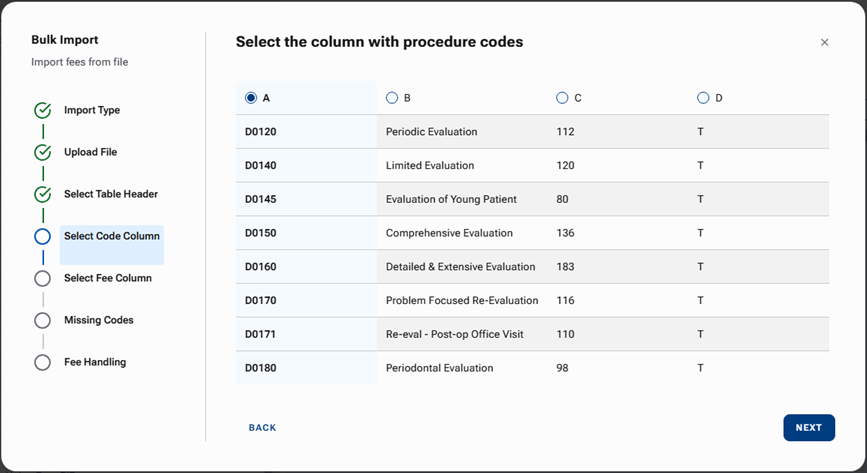
Task: Select column A radio button
Action: (251, 98)
